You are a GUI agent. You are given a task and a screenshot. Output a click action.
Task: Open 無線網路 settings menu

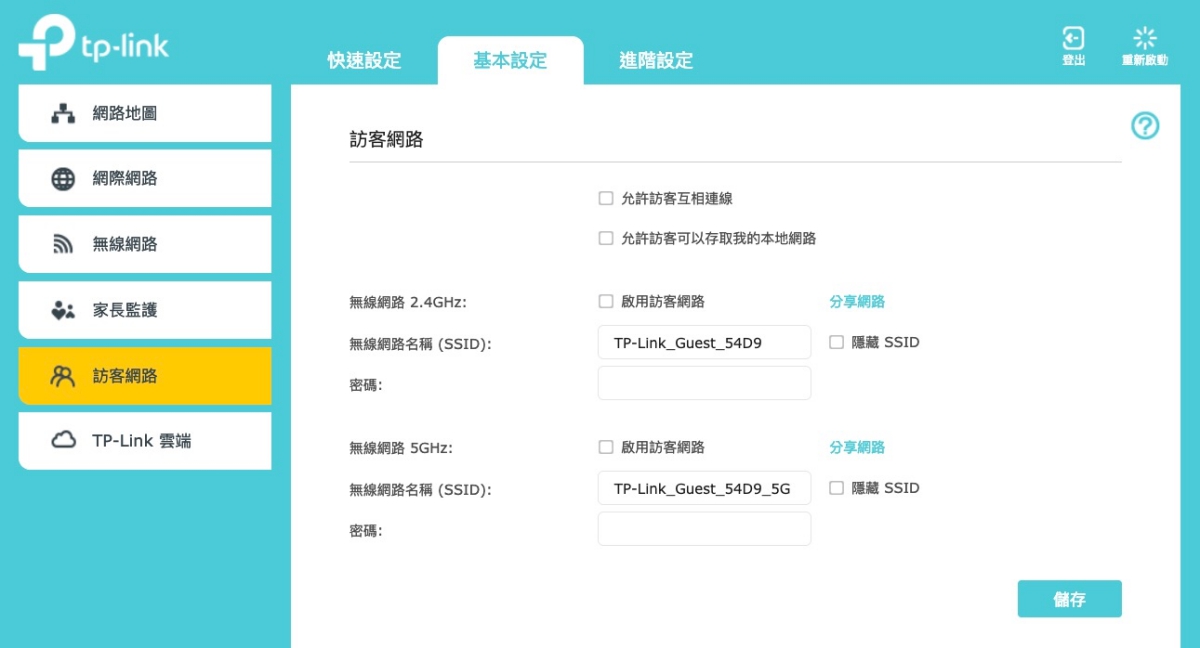(145, 244)
